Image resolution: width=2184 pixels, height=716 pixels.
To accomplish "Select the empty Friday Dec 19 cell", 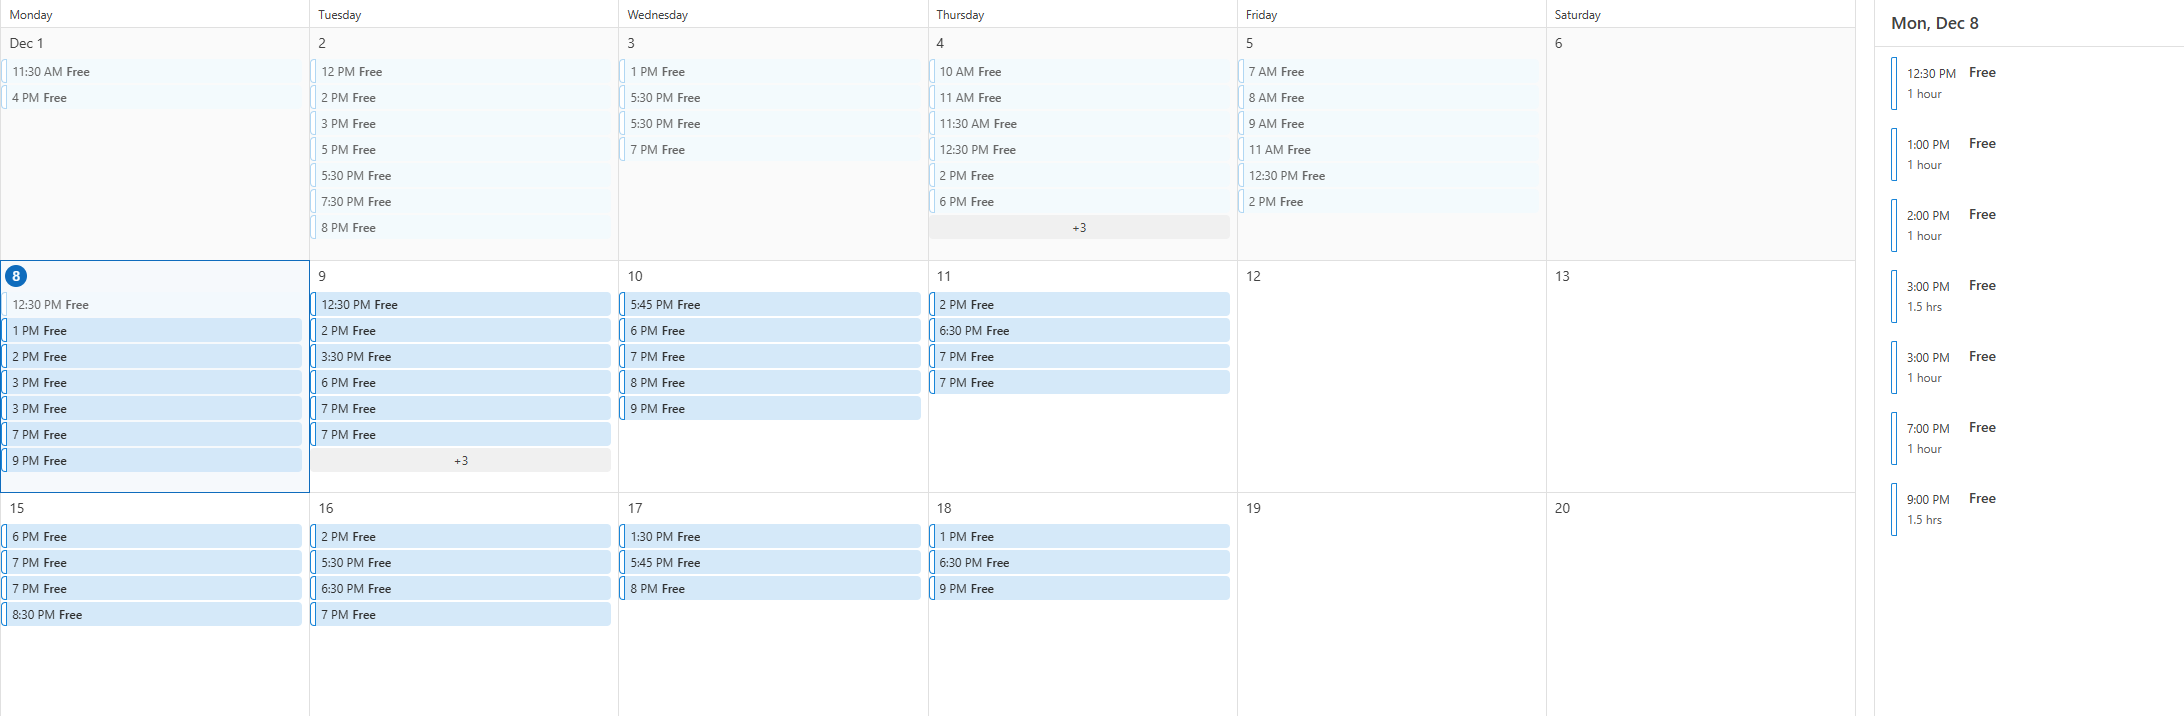I will point(1391,605).
